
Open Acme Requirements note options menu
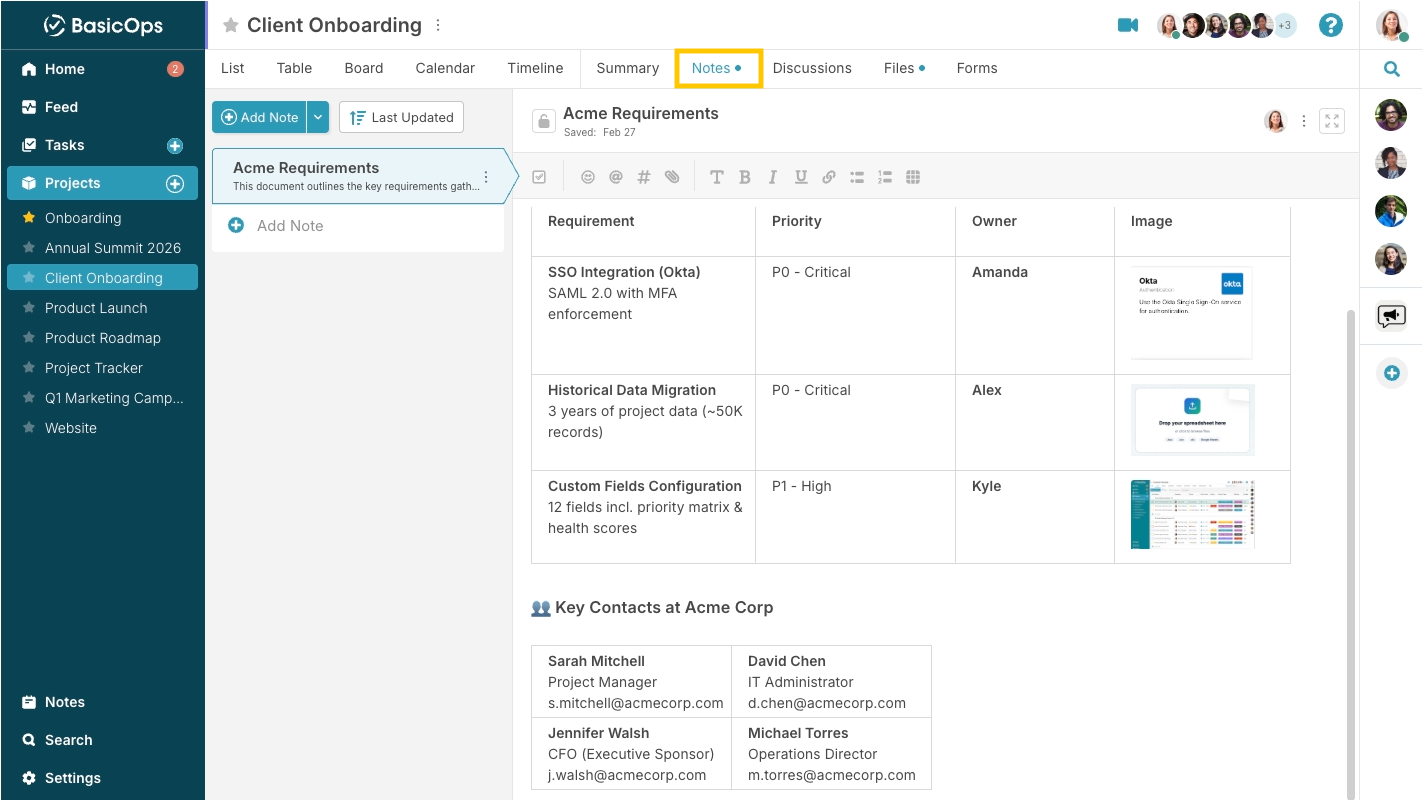click(486, 177)
